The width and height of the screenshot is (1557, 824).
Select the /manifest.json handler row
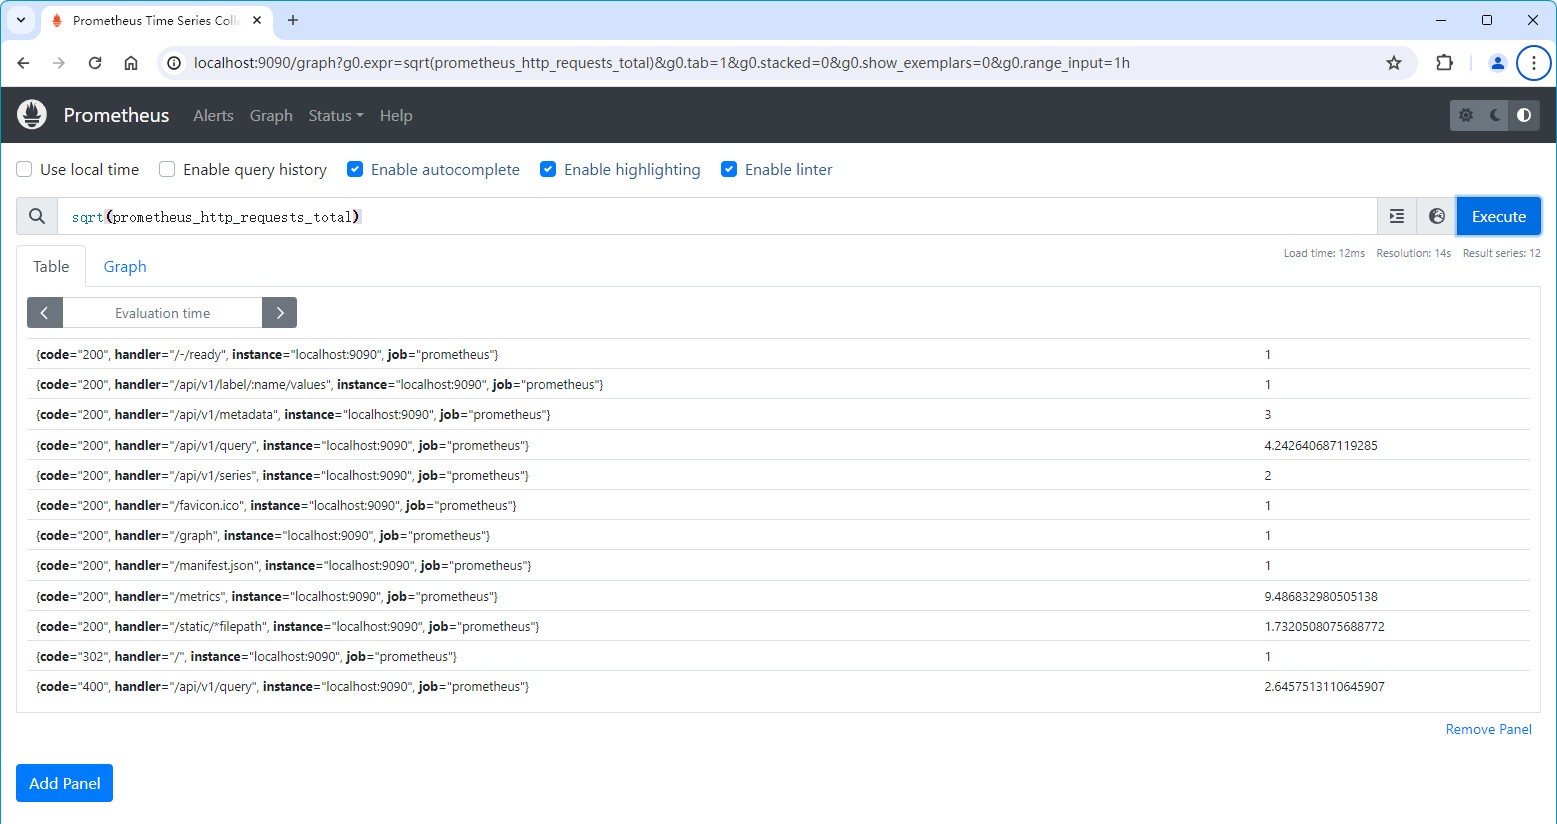pos(778,565)
